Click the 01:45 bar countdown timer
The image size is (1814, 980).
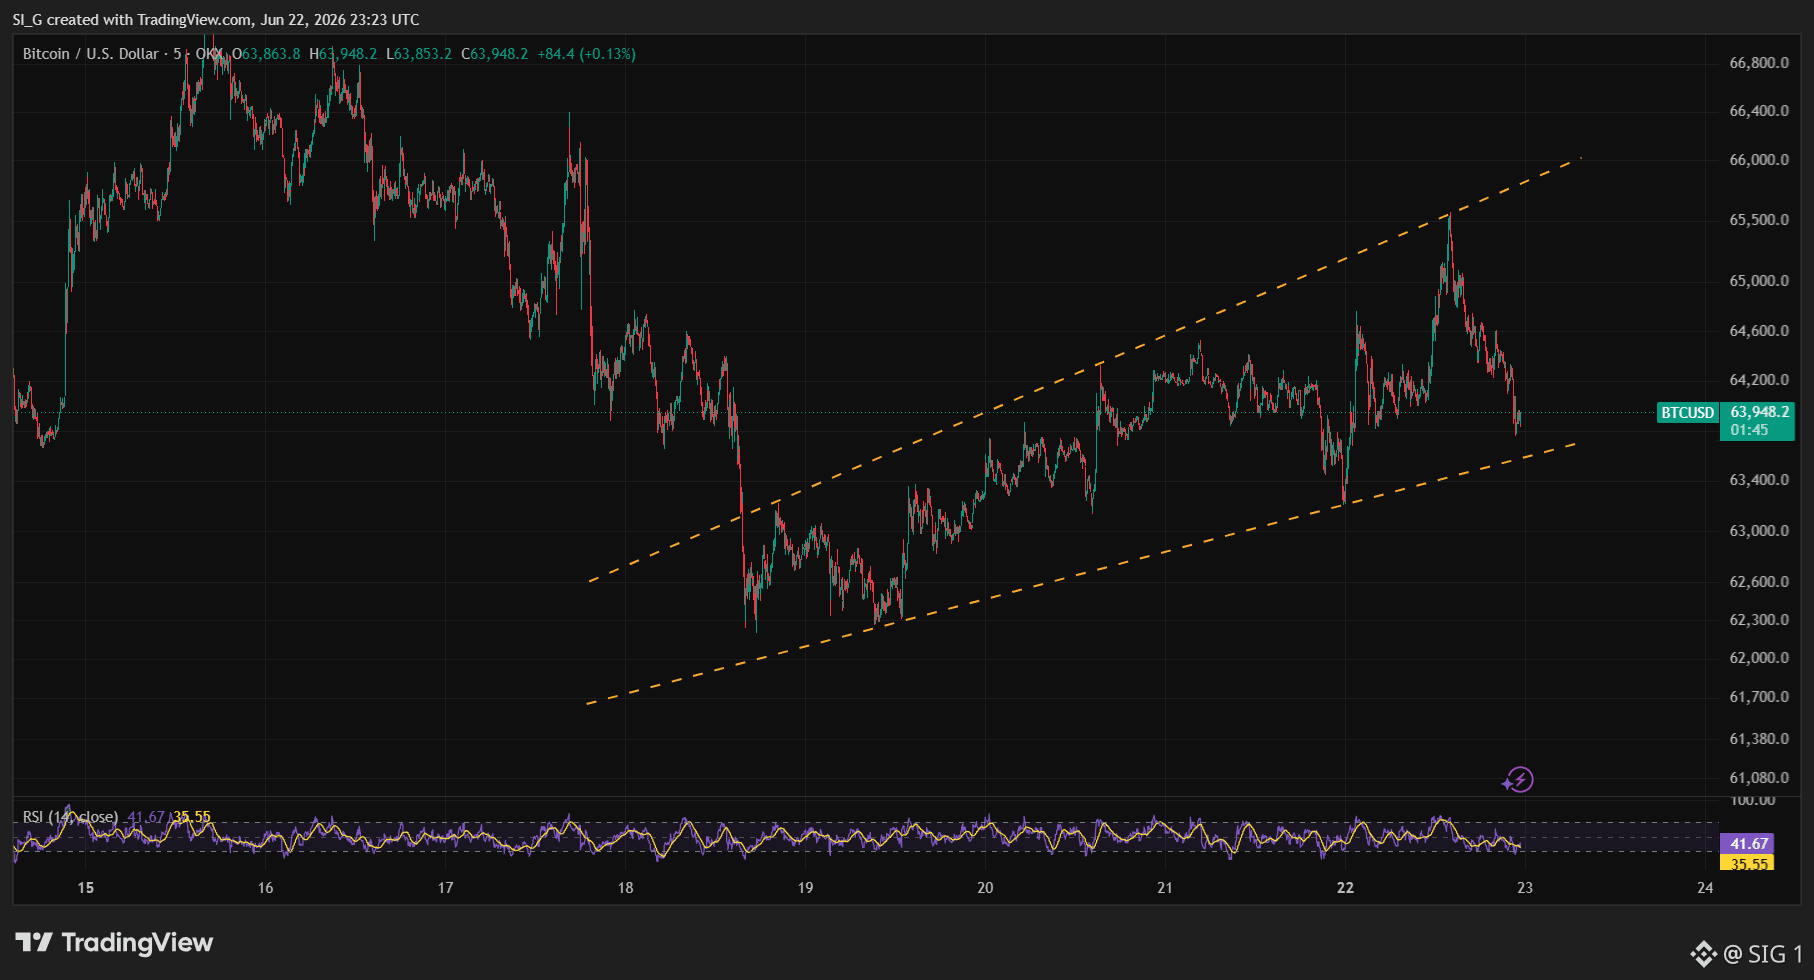tap(1749, 430)
